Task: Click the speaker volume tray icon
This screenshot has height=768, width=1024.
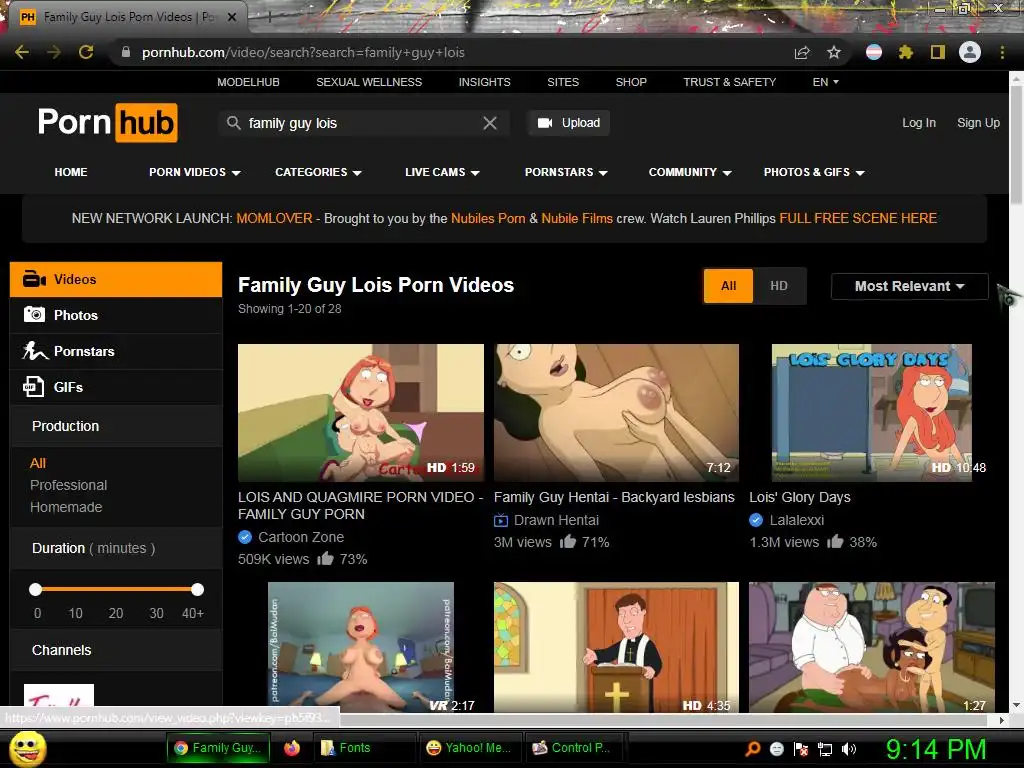Action: 849,749
